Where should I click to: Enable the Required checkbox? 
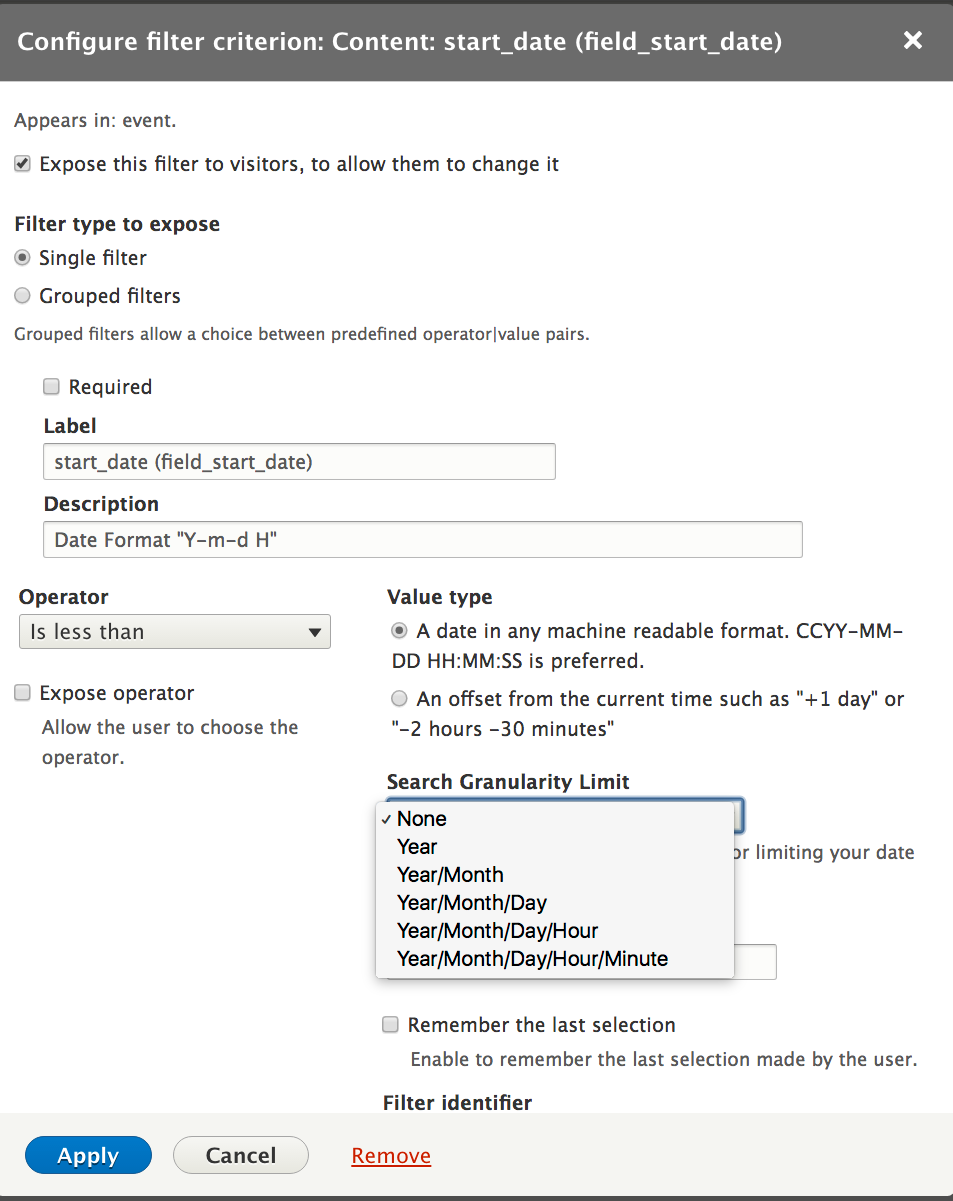51,387
